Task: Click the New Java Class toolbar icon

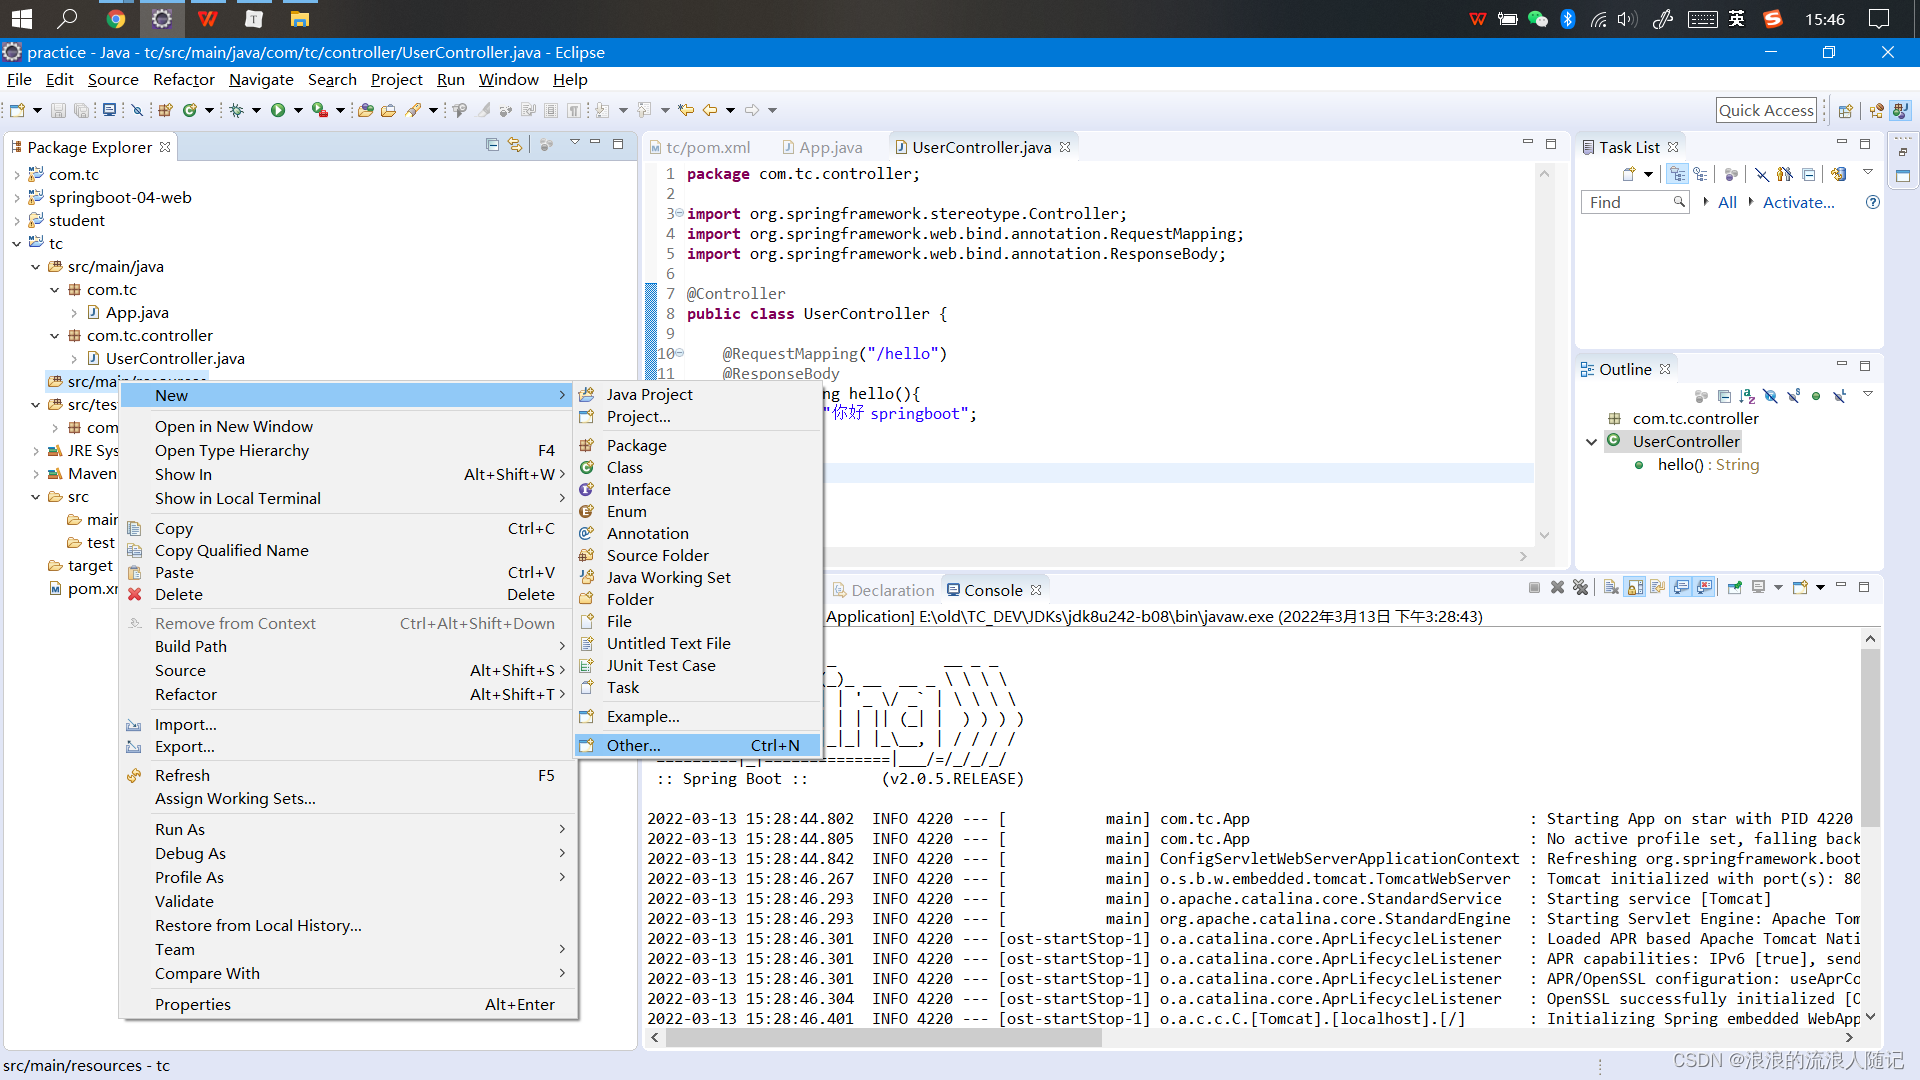Action: pos(190,110)
